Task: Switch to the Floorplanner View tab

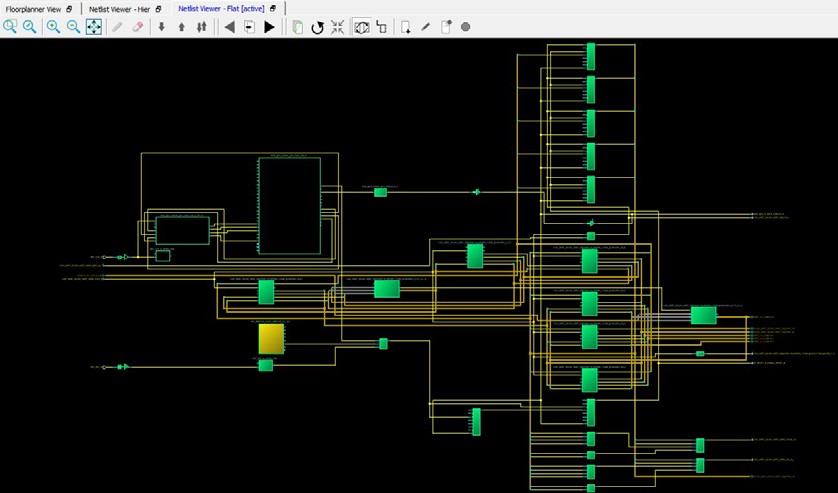Action: pyautogui.click(x=33, y=8)
